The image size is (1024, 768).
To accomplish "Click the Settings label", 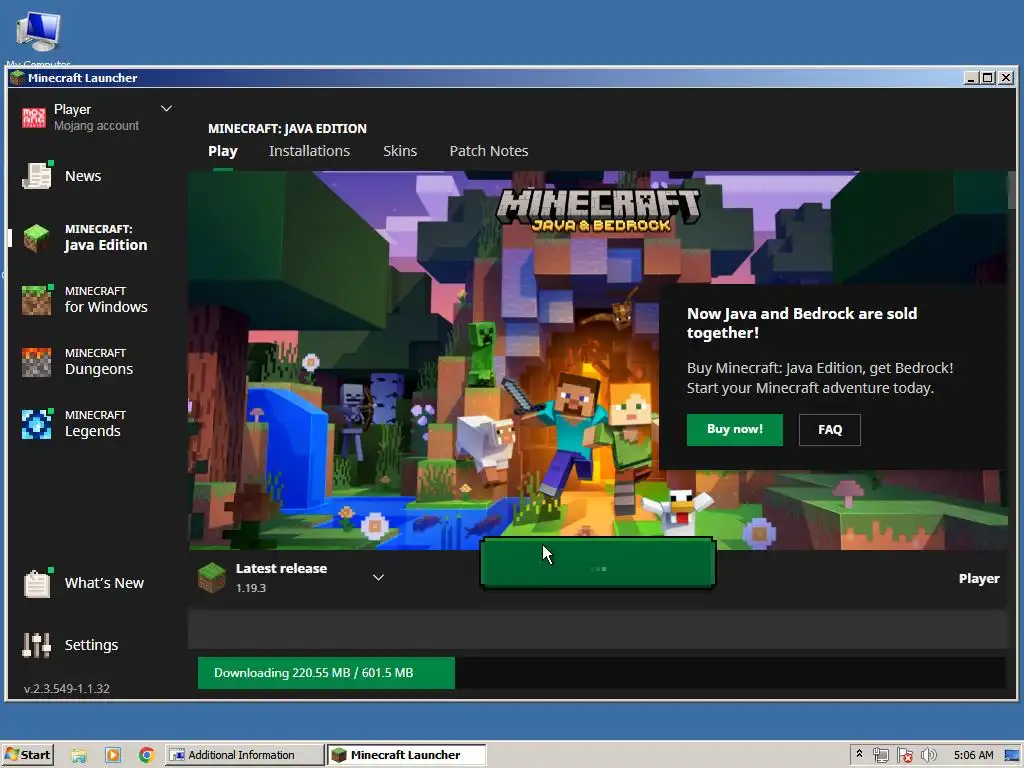I will [x=91, y=645].
